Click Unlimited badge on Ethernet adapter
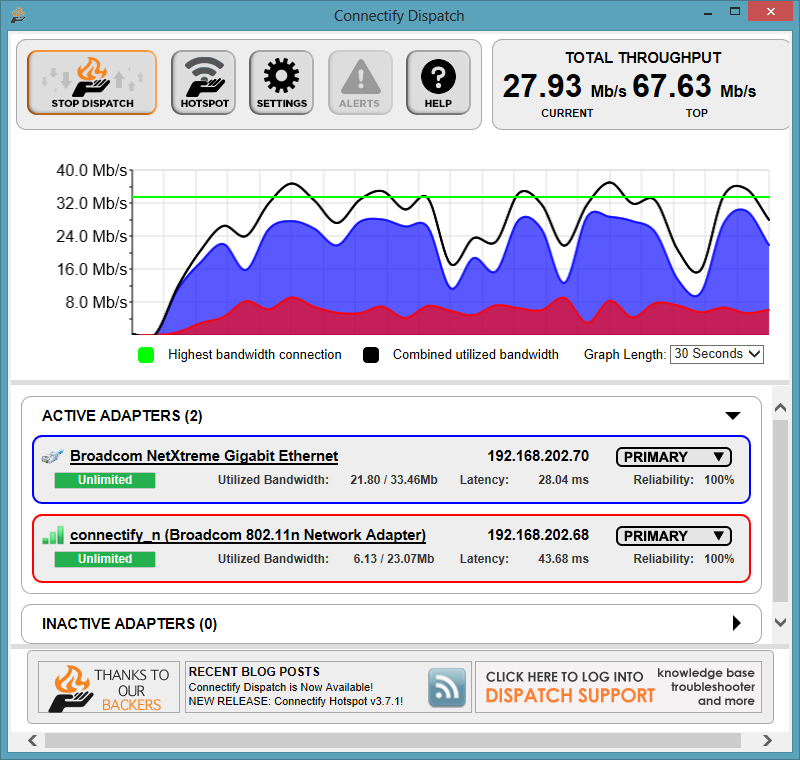This screenshot has width=800, height=760. [x=105, y=480]
